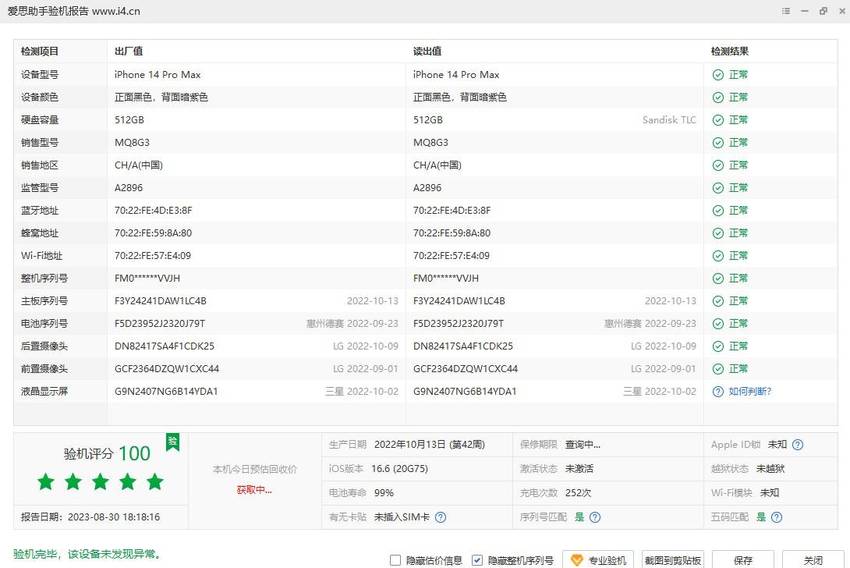The width and height of the screenshot is (850, 568).
Task: Click the green check icon in 整机序列号 row
Action: coord(718,279)
